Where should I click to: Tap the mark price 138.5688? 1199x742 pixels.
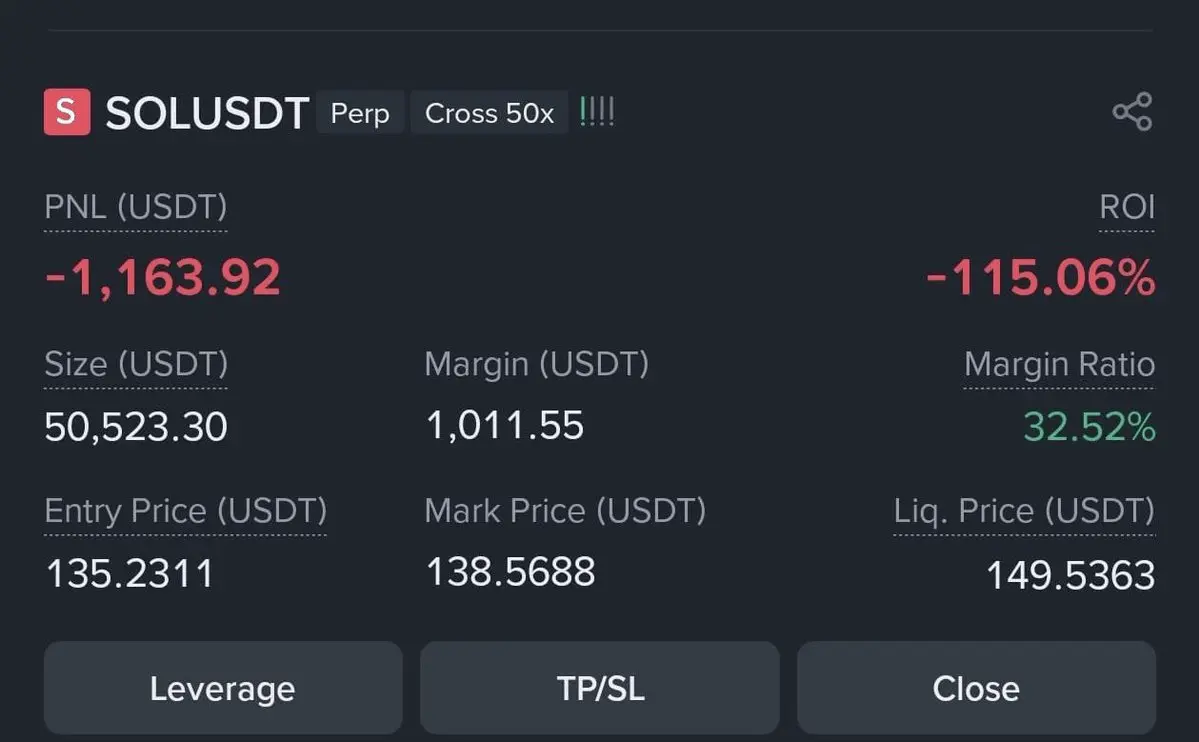coord(510,571)
